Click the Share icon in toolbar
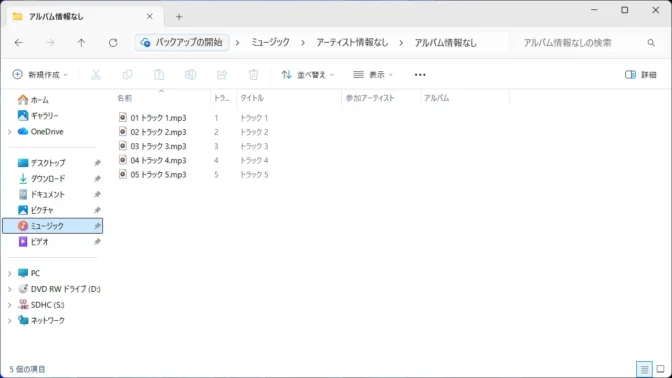Viewport: 672px width, 378px height. [222, 75]
